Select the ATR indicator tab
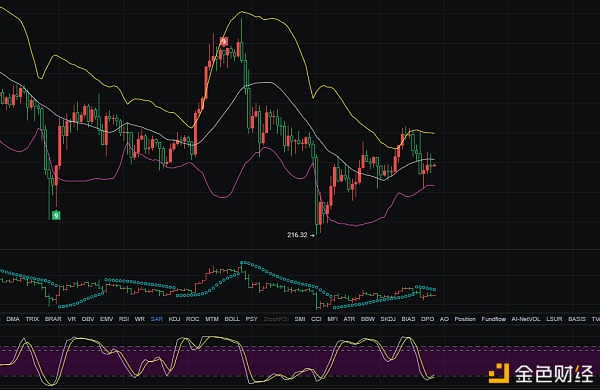Image resolution: width=600 pixels, height=390 pixels. (x=349, y=319)
